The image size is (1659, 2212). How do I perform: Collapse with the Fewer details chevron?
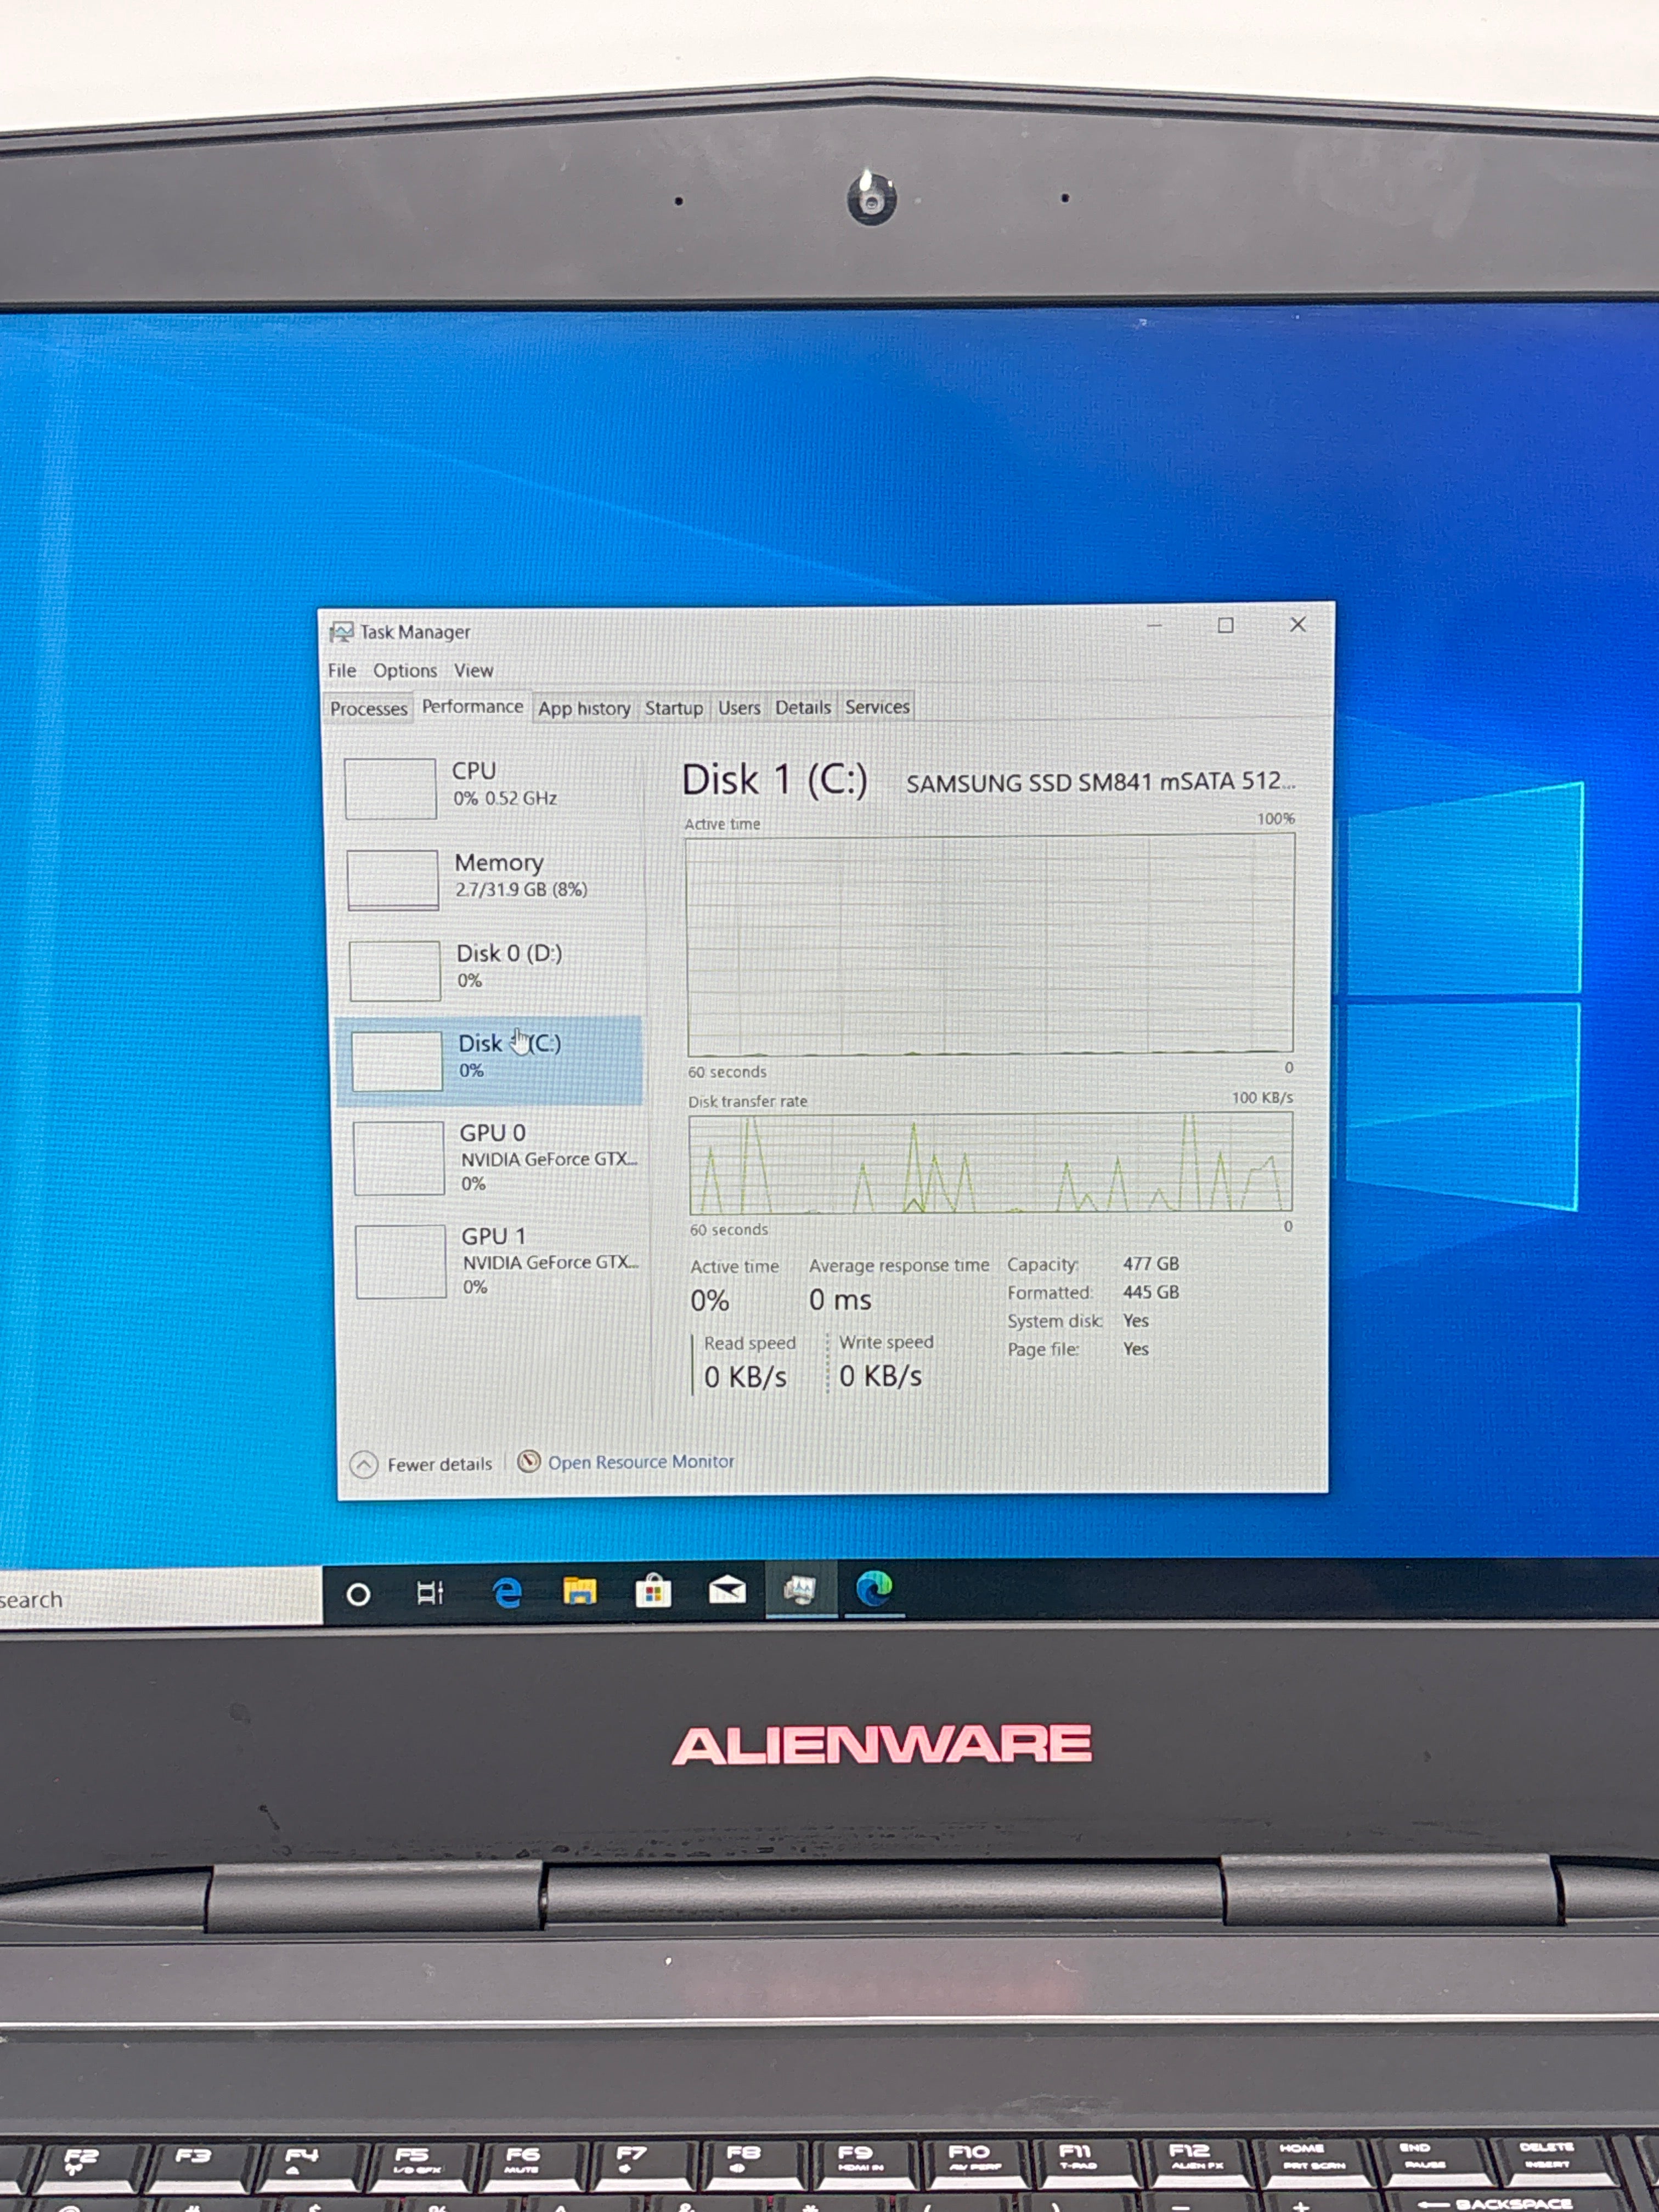click(x=364, y=1465)
